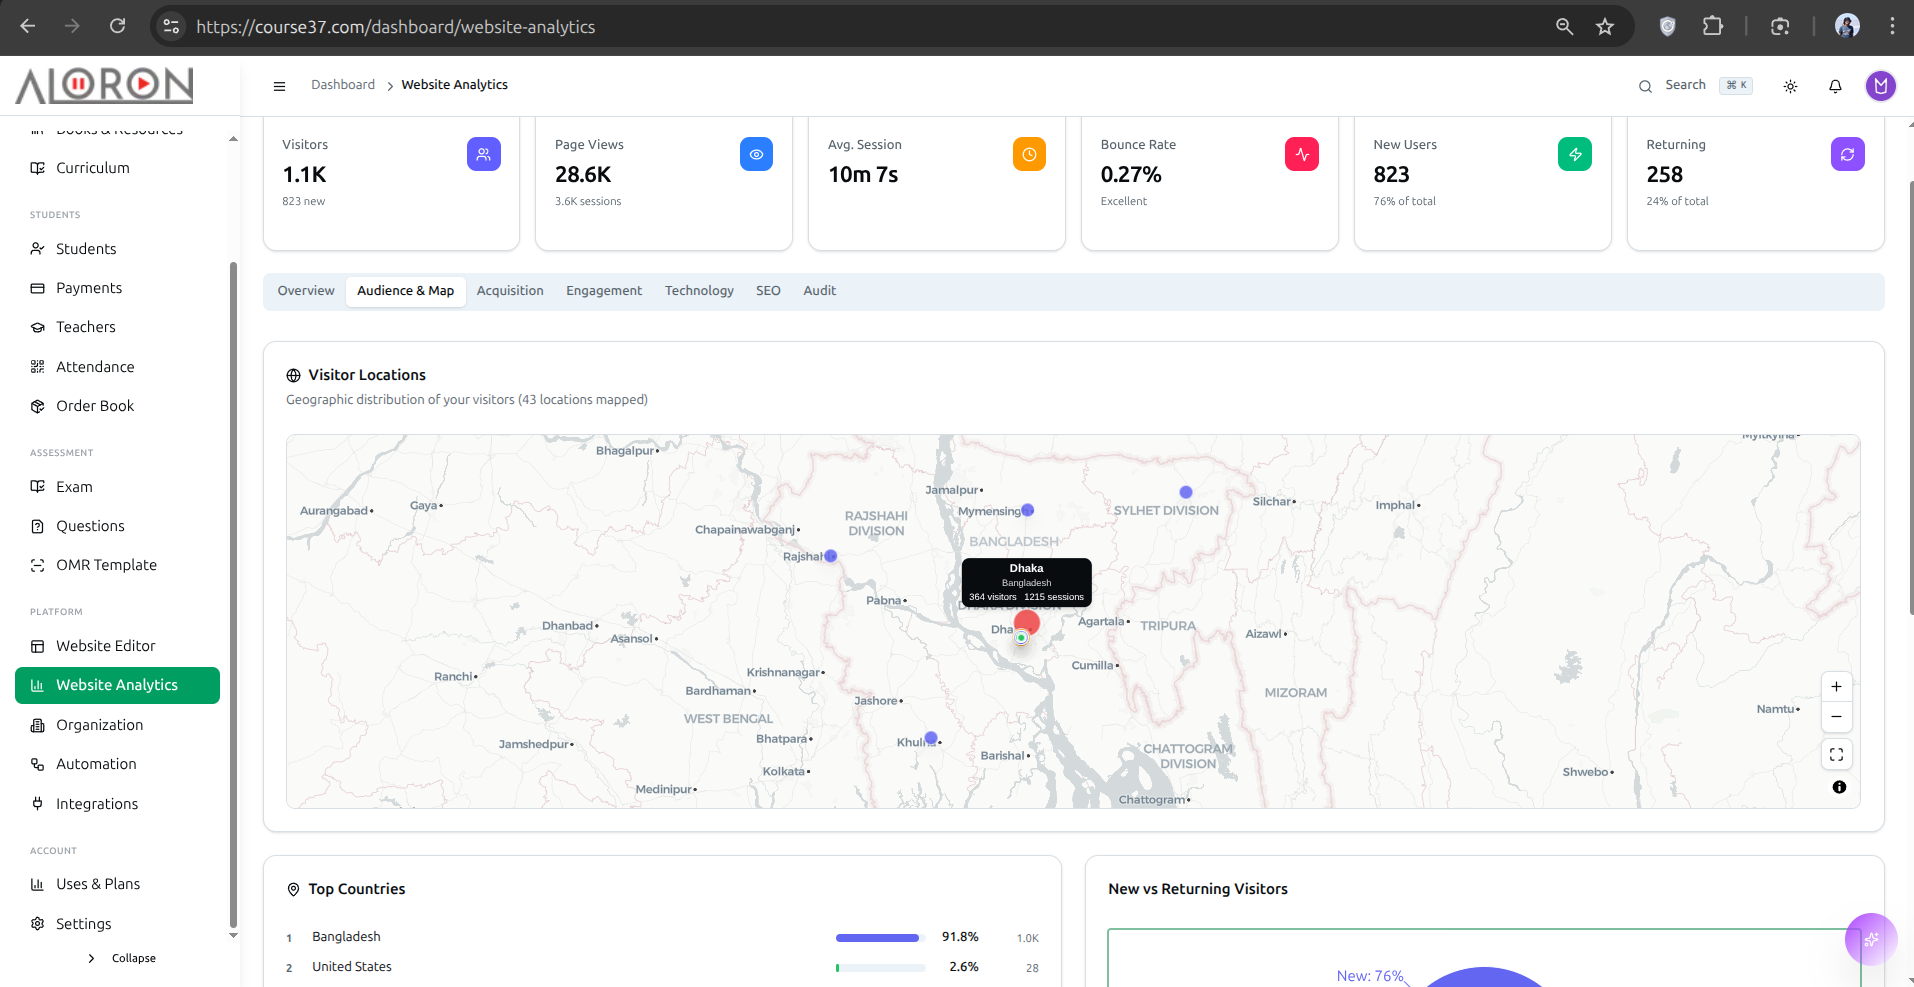Click the Bounce Rate pulse icon
Viewport: 1914px width, 987px height.
tap(1301, 154)
